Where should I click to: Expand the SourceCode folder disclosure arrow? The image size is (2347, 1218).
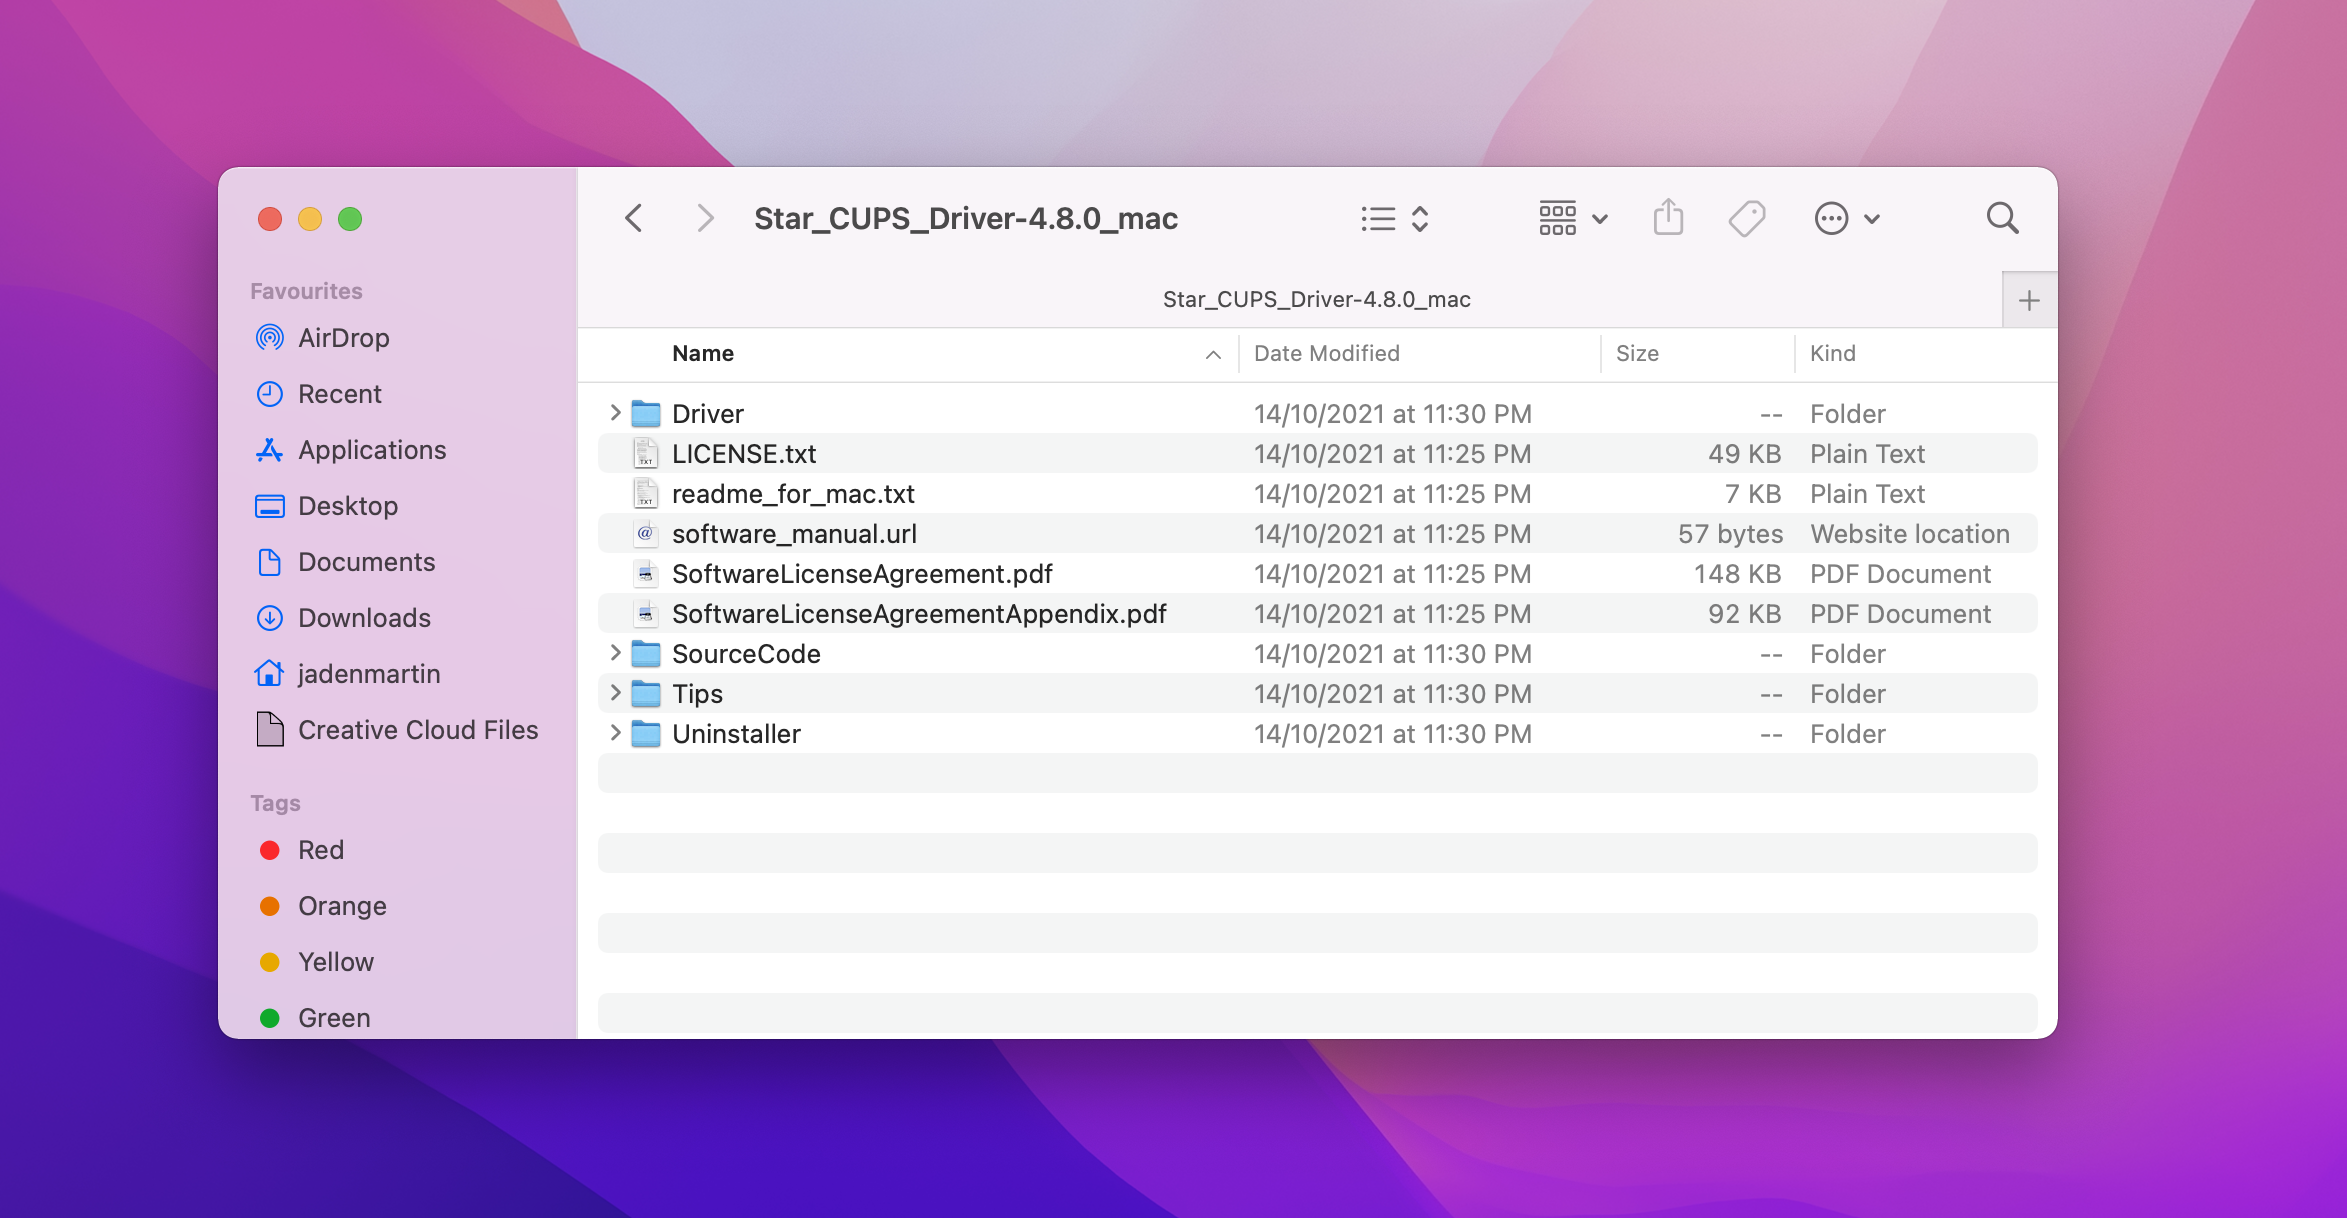pos(615,653)
